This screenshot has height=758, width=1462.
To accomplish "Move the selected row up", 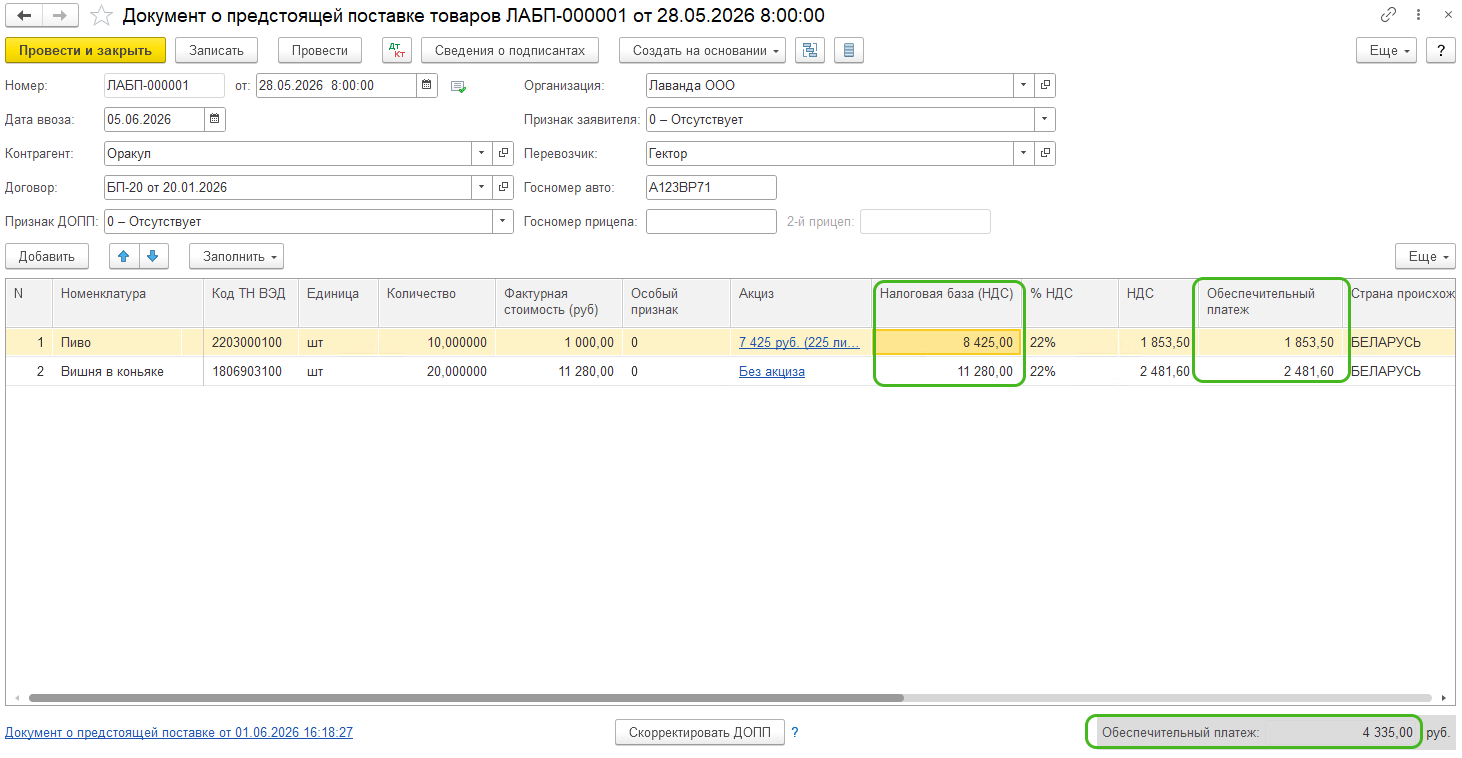I will click(x=123, y=257).
